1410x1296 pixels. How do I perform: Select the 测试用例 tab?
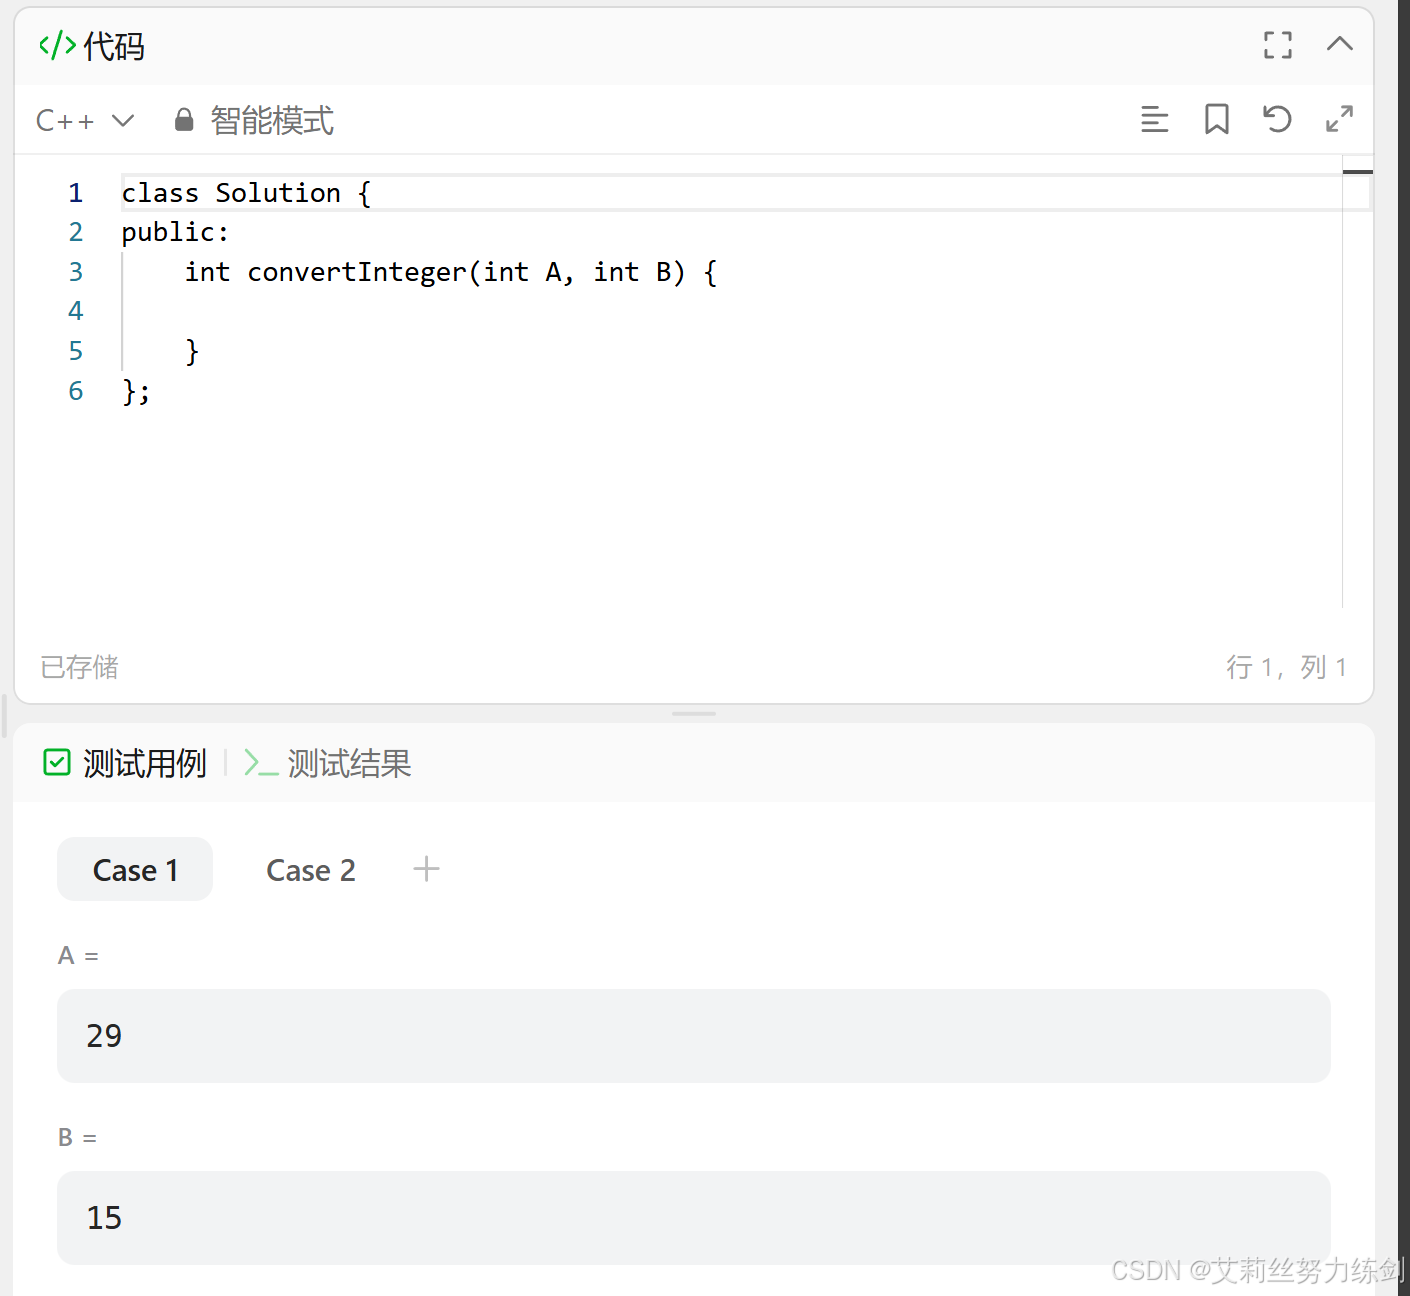[x=125, y=763]
